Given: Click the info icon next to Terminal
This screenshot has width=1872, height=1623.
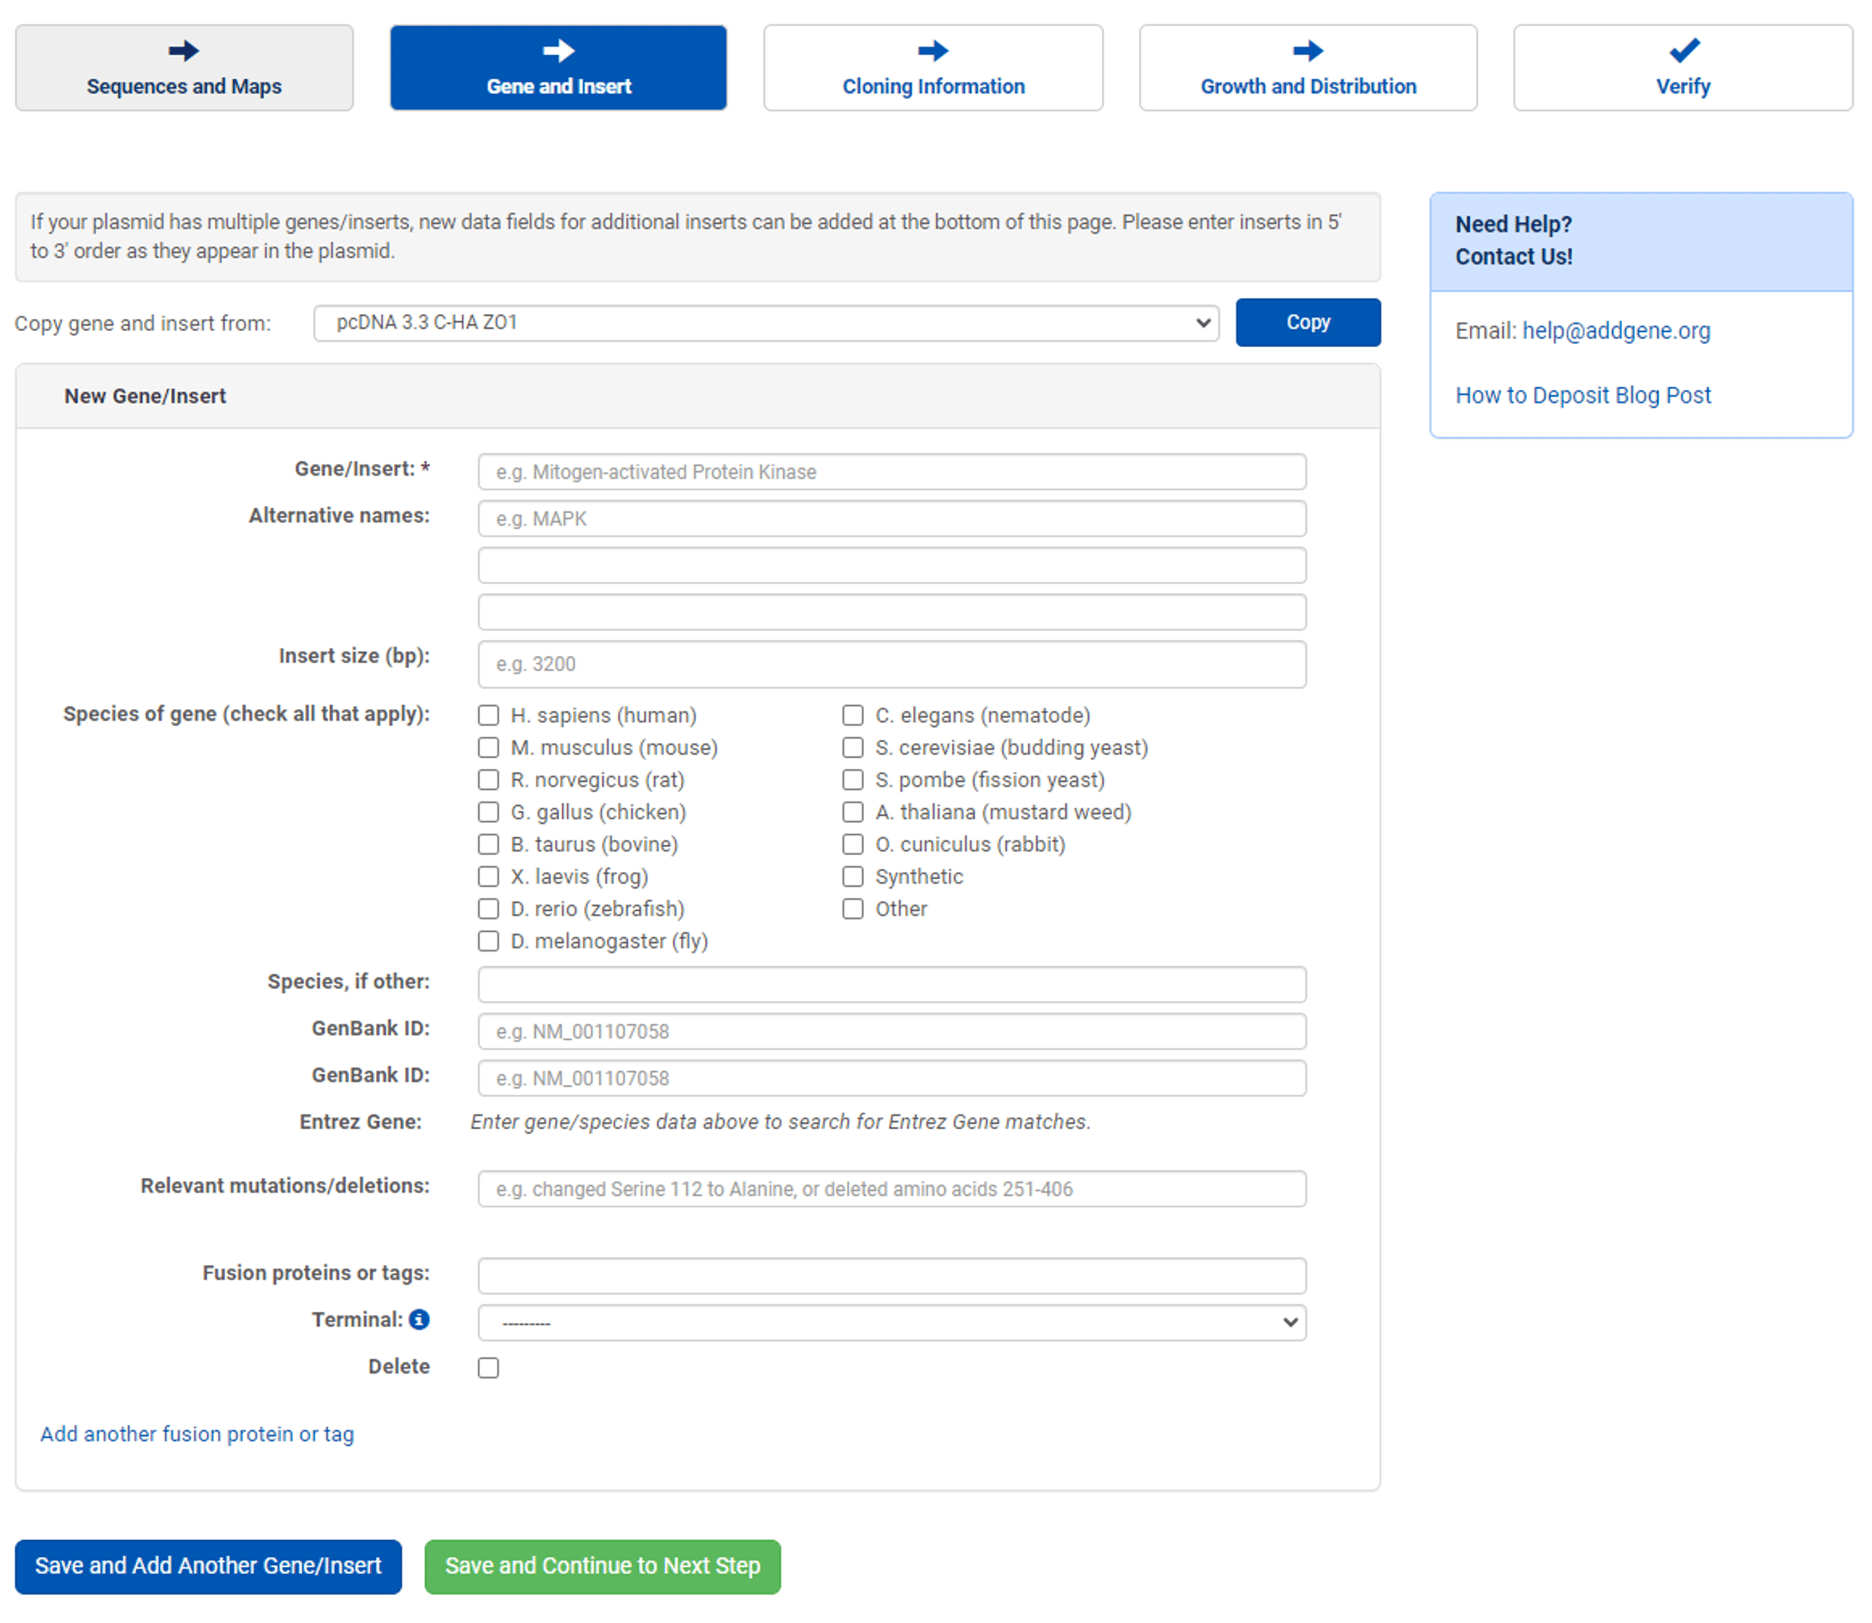Looking at the screenshot, I should pos(419,1319).
